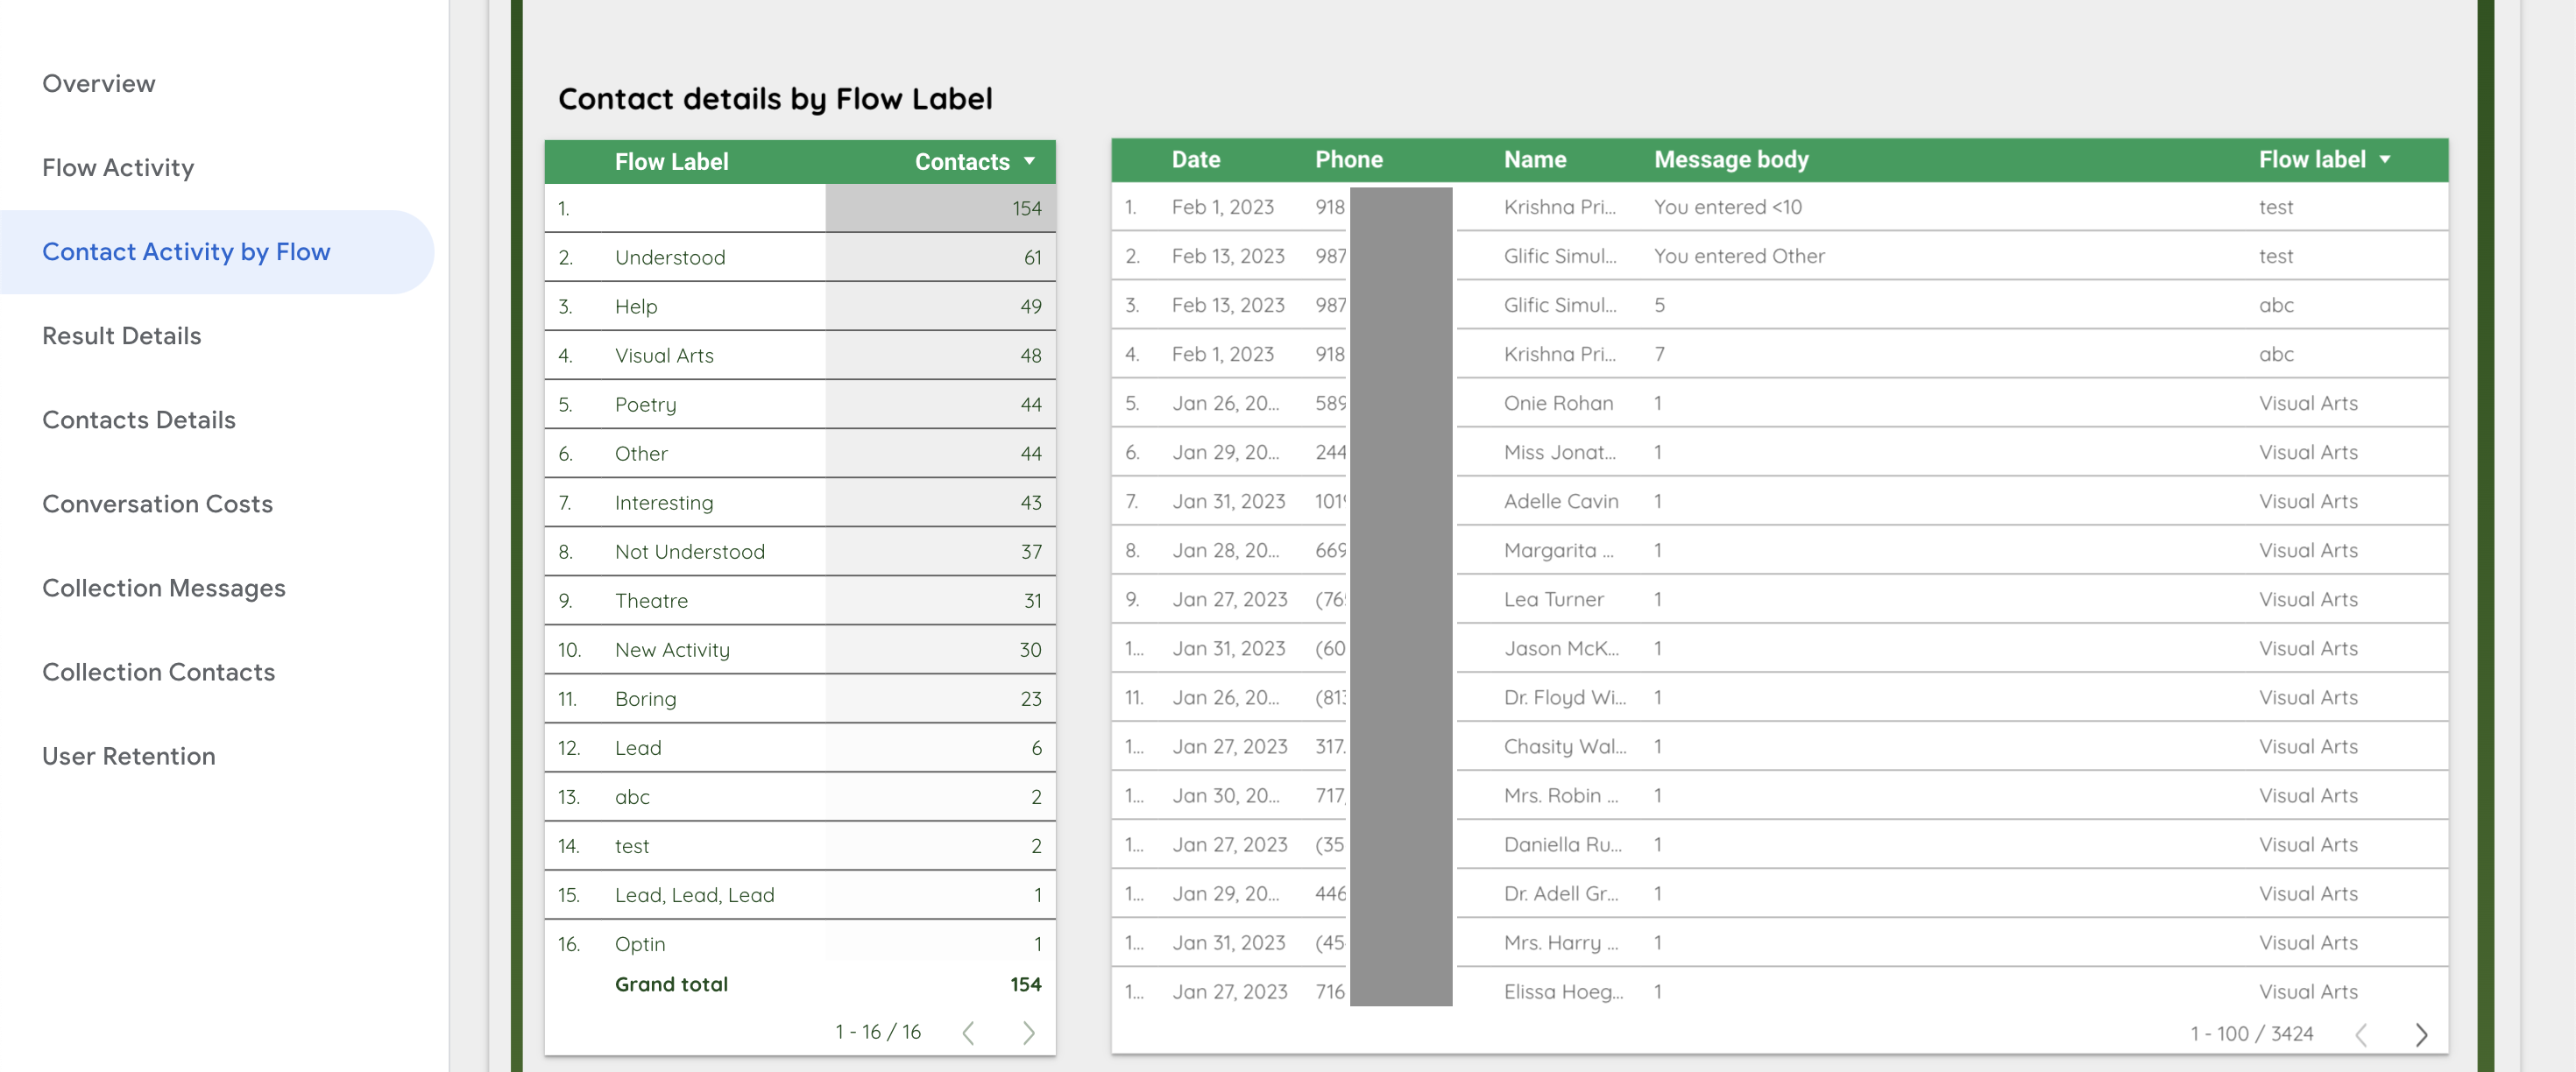
Task: Select the Krishna Pri... first table row
Action: [x=1779, y=207]
